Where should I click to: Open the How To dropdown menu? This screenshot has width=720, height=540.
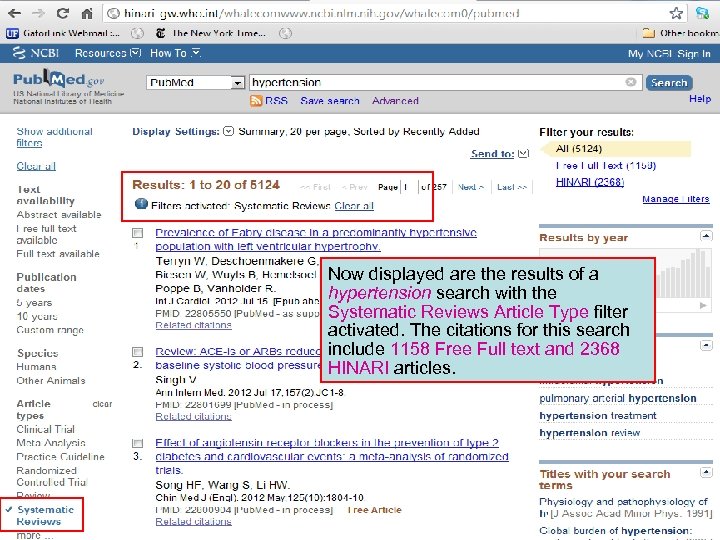175,53
